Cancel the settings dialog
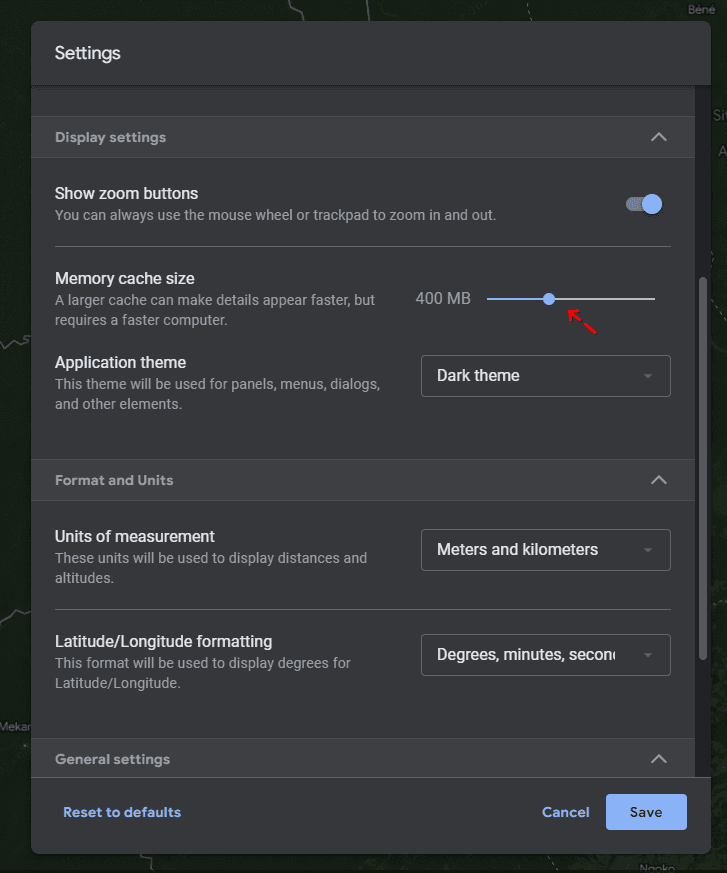The image size is (727, 873). tap(565, 812)
